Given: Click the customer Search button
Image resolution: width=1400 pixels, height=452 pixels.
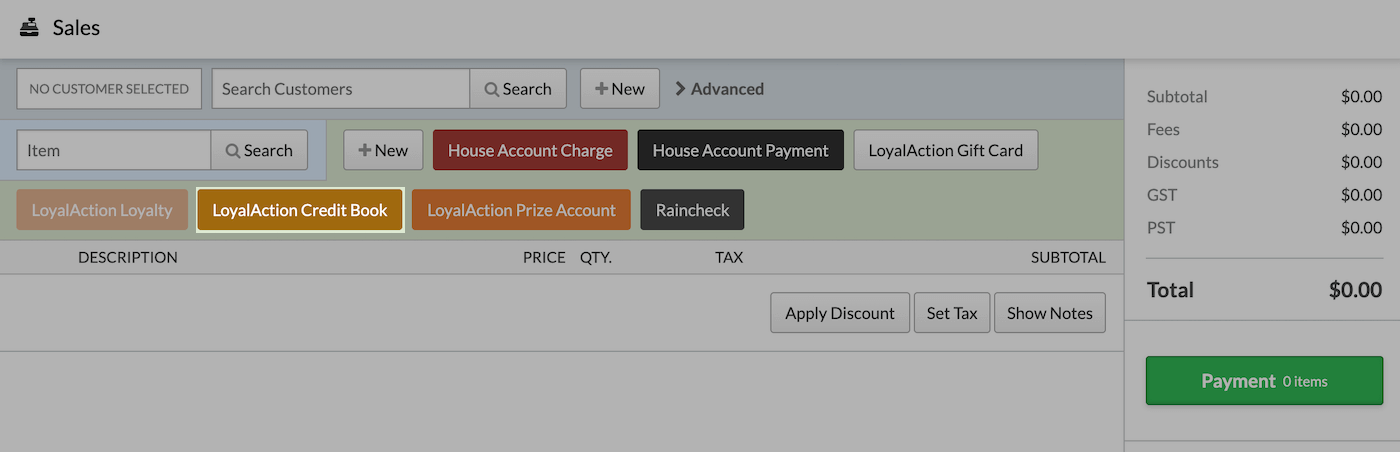Looking at the screenshot, I should [518, 89].
